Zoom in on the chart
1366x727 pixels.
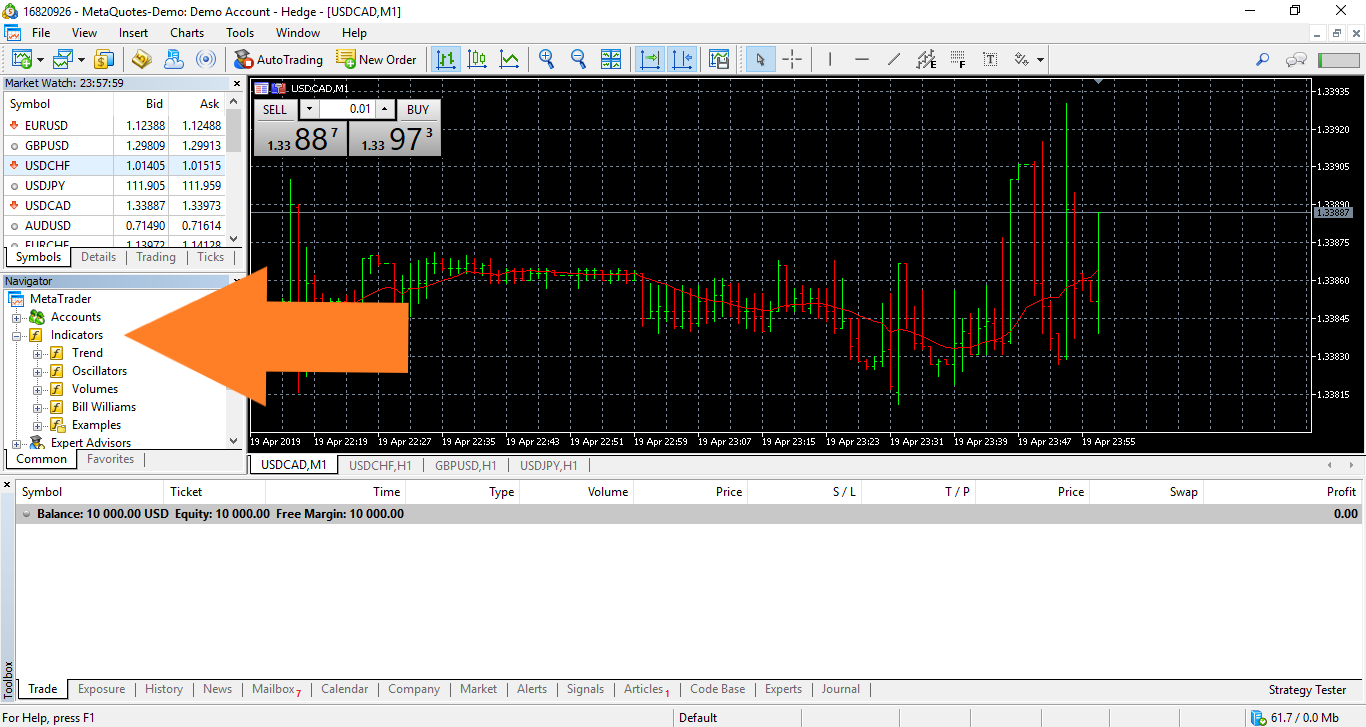546,59
